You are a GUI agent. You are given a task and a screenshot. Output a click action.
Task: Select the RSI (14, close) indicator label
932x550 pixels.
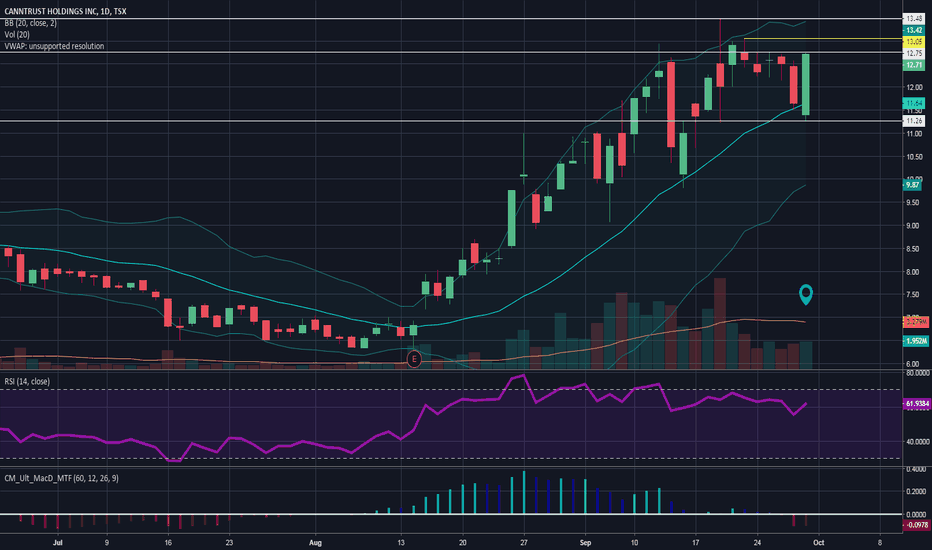(x=27, y=381)
